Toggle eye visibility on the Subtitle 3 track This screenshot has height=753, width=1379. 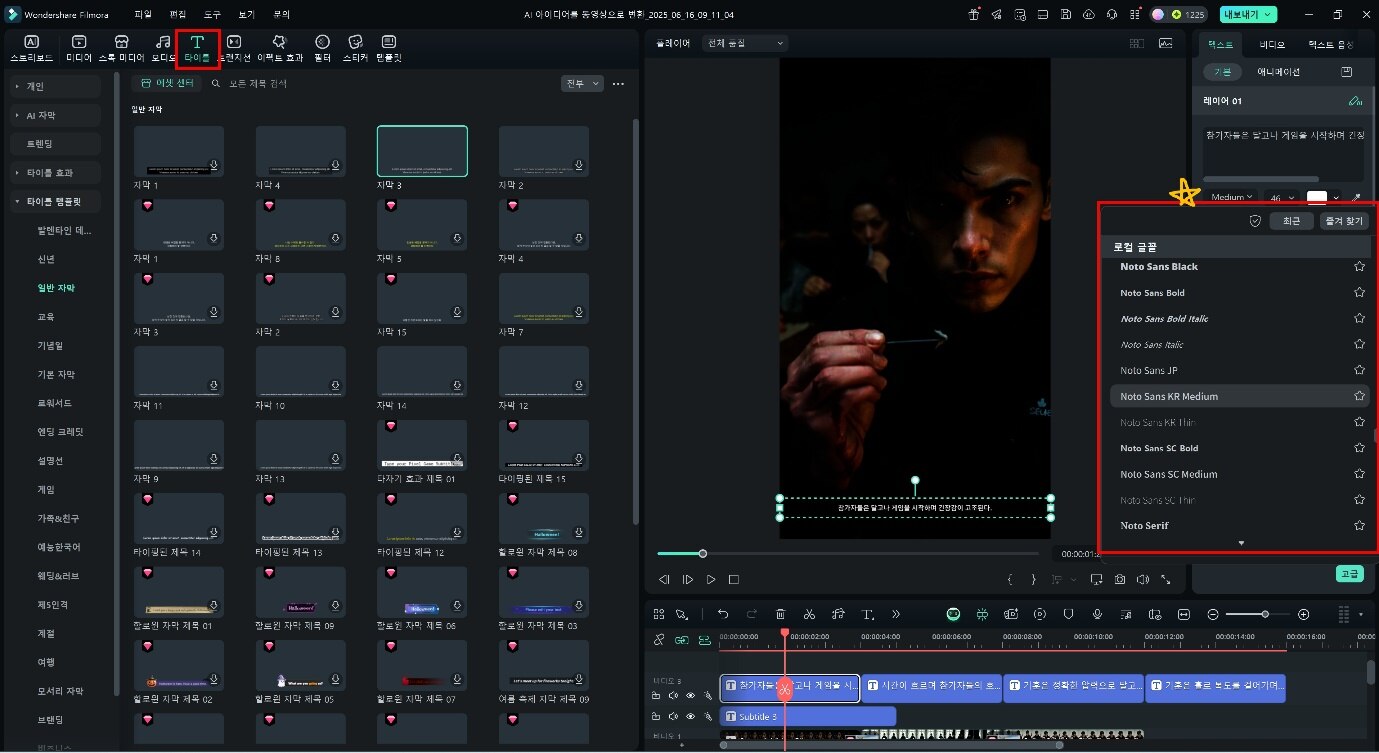tap(690, 716)
